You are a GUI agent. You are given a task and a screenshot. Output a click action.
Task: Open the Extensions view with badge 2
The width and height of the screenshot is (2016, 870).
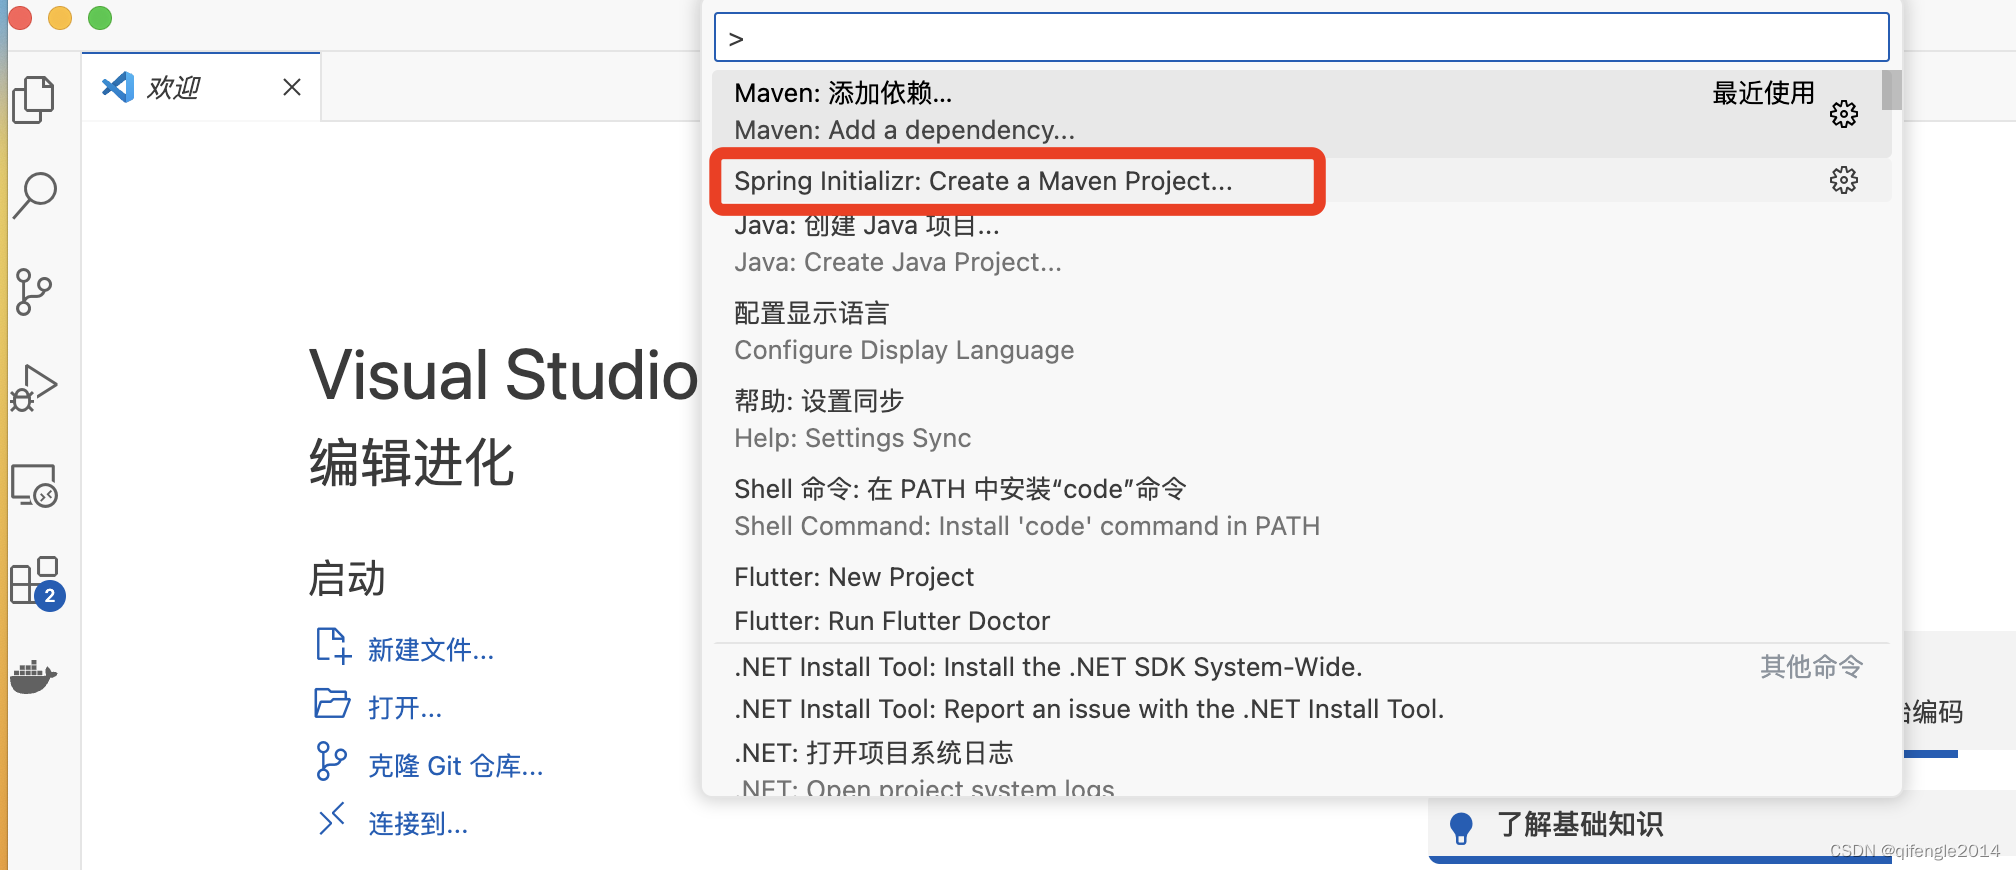tap(37, 583)
